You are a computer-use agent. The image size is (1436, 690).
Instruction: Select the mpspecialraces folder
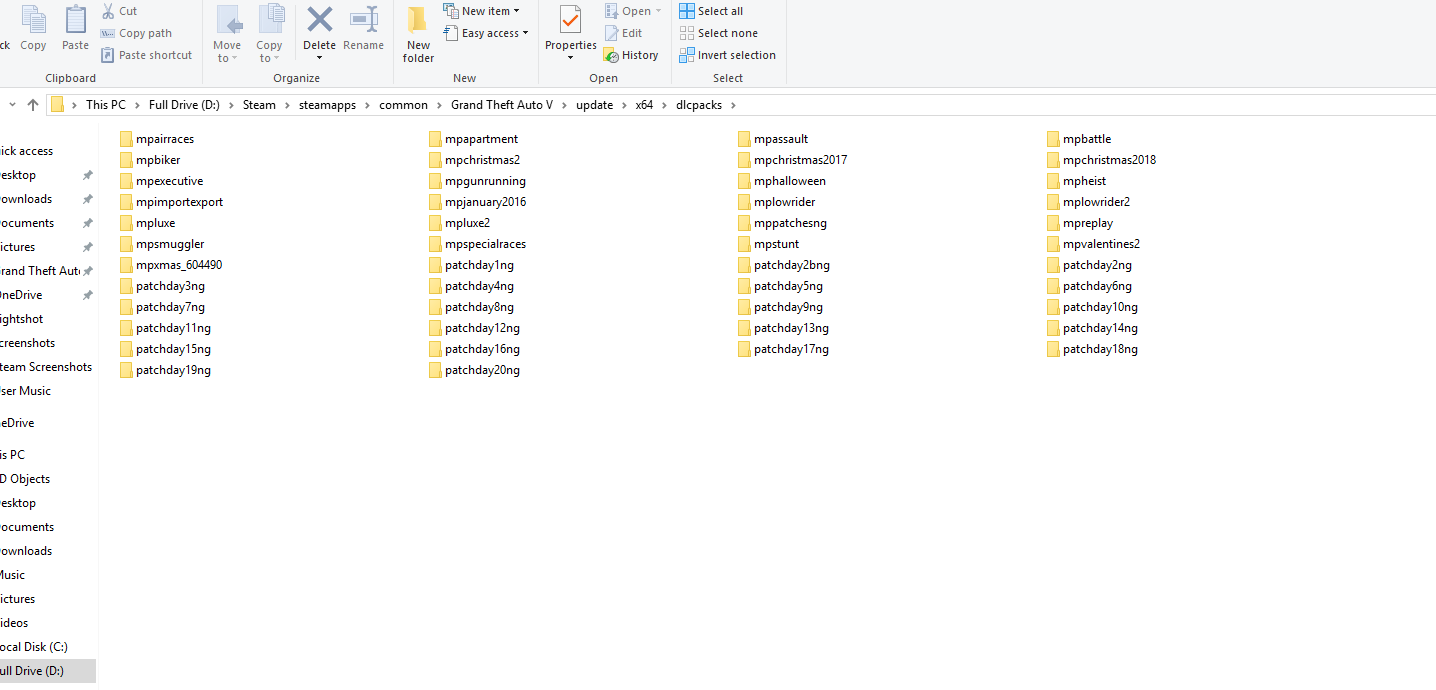(x=477, y=244)
